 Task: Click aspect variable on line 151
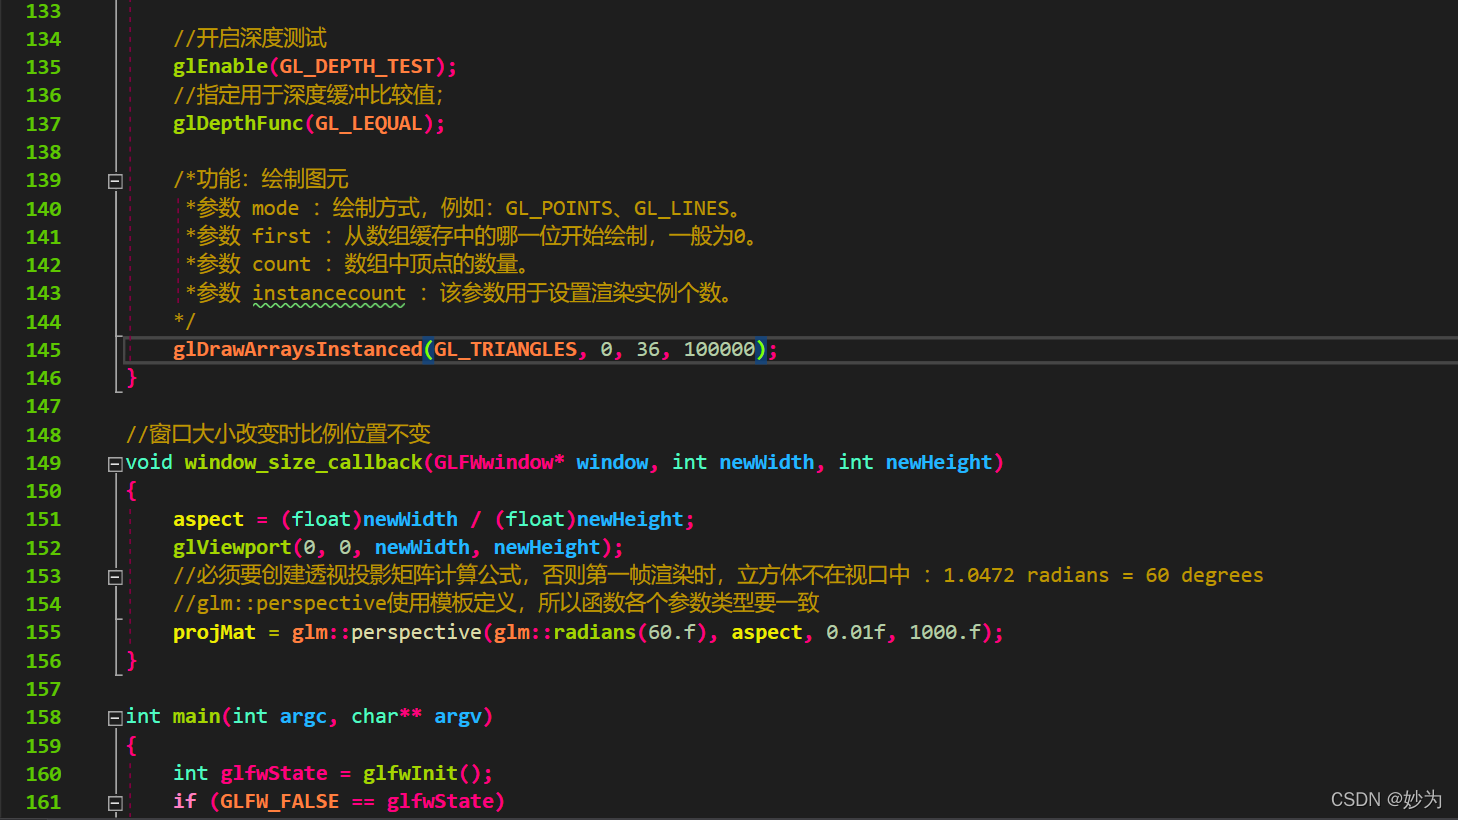(208, 519)
